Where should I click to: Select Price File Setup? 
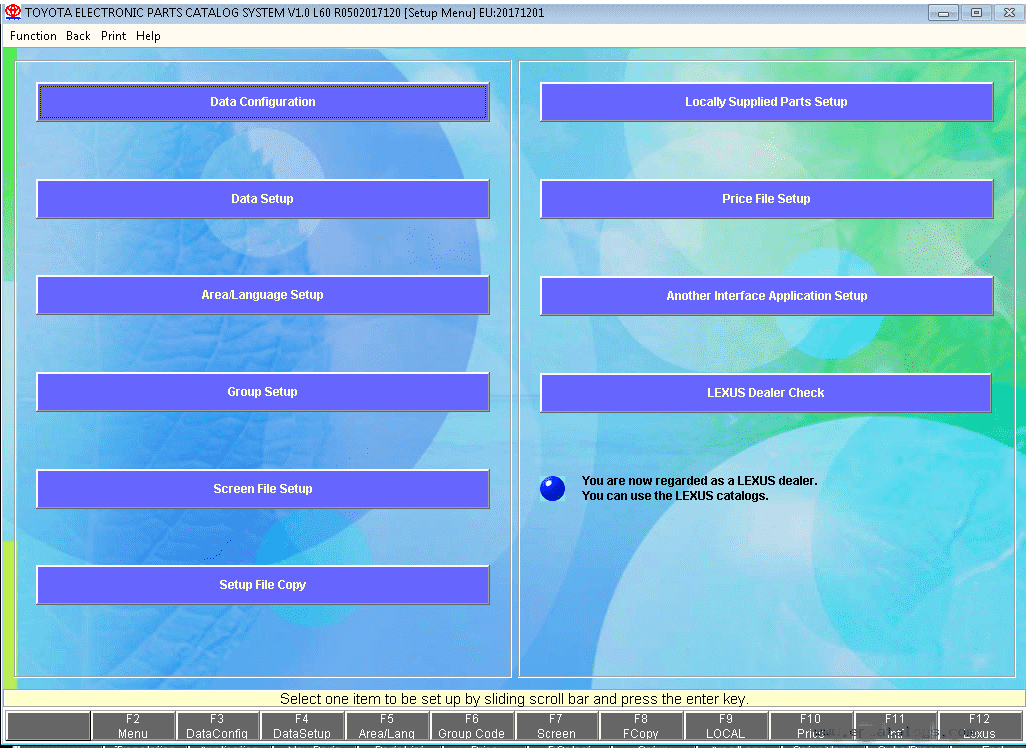tap(766, 199)
